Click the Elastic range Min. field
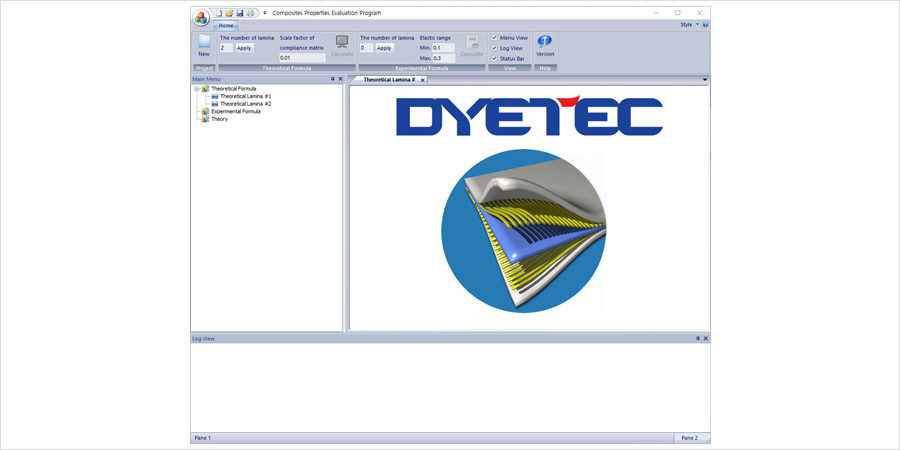The image size is (900, 450). [444, 48]
